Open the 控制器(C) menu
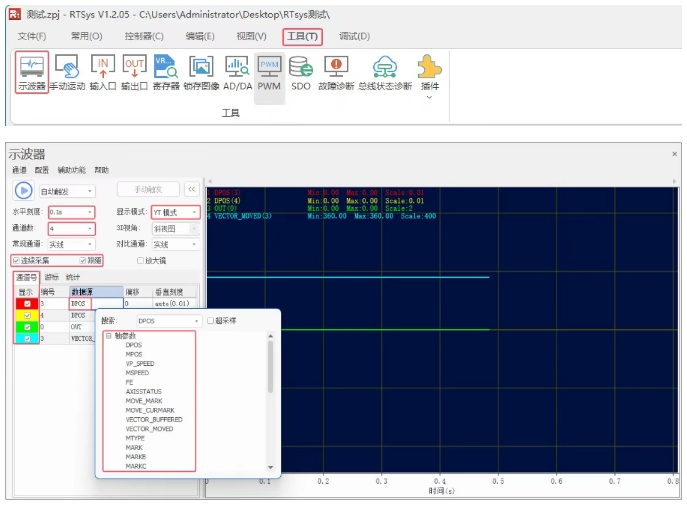The height and width of the screenshot is (505, 687). 144,36
